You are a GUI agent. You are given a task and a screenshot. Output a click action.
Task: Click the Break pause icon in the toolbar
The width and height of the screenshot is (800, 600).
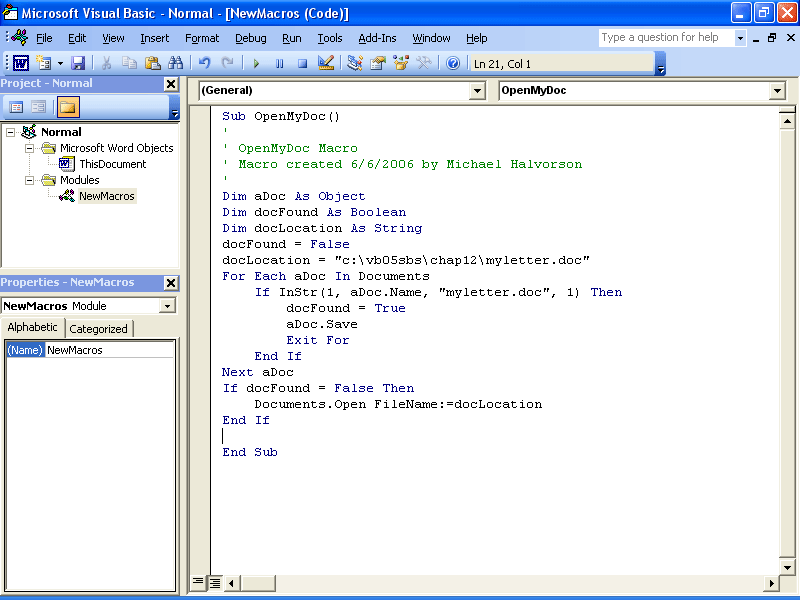[x=279, y=63]
